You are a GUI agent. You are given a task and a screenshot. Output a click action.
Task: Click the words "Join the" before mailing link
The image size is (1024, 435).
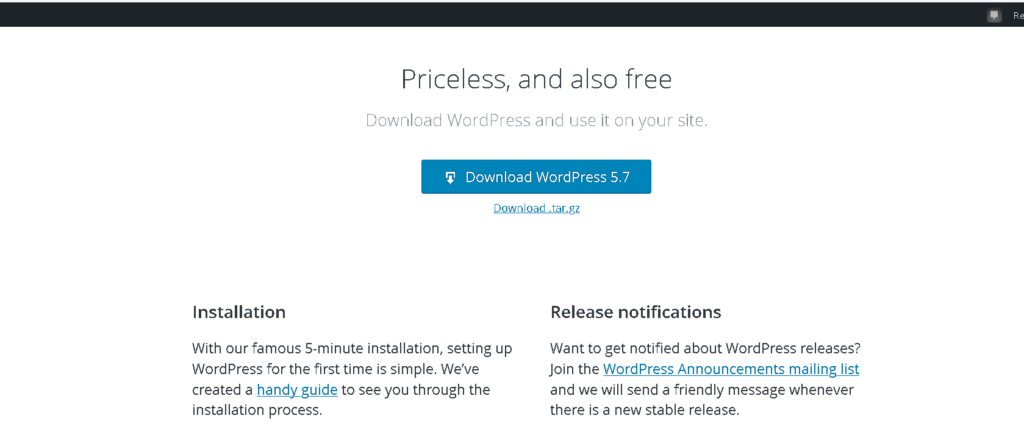575,369
